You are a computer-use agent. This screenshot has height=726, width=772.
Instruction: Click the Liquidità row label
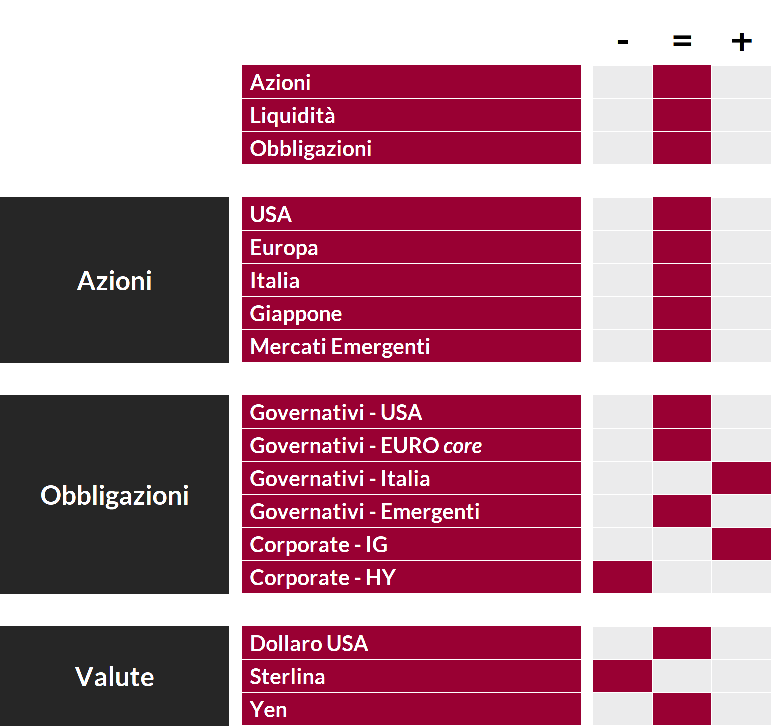click(x=411, y=115)
